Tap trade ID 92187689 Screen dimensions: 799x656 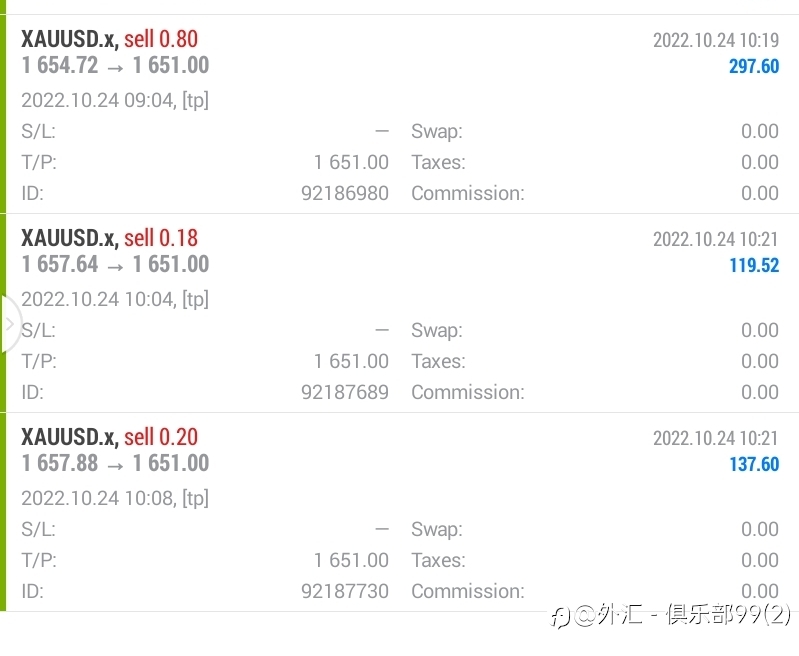[x=344, y=392]
